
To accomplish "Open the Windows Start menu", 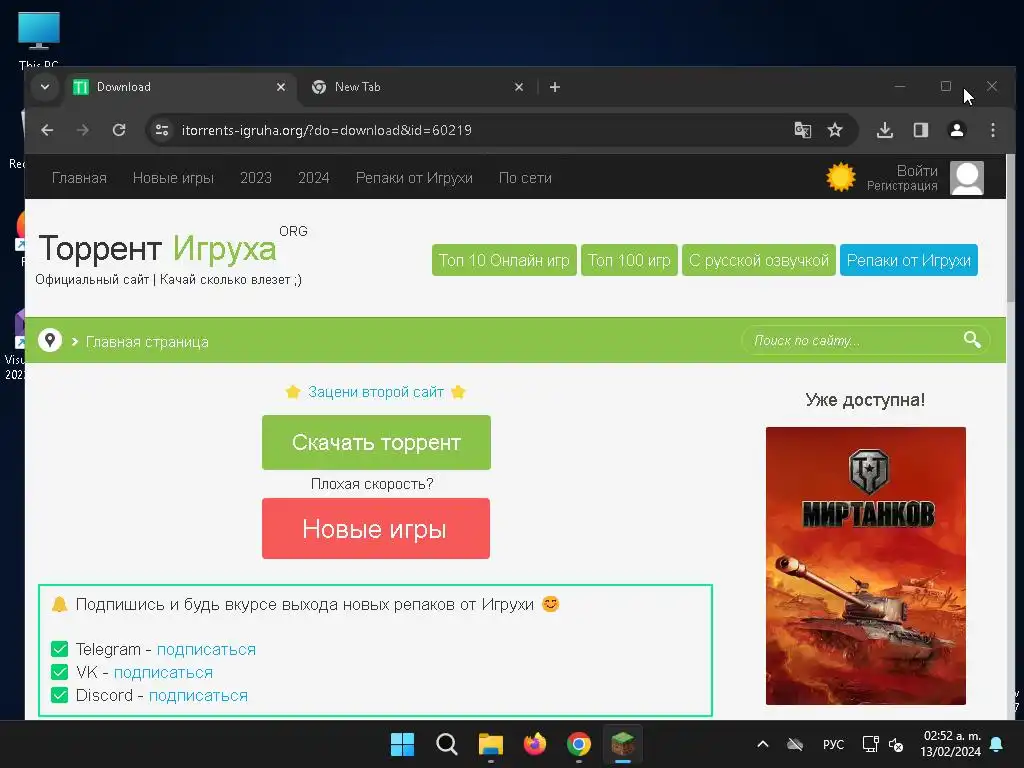I will [x=402, y=744].
